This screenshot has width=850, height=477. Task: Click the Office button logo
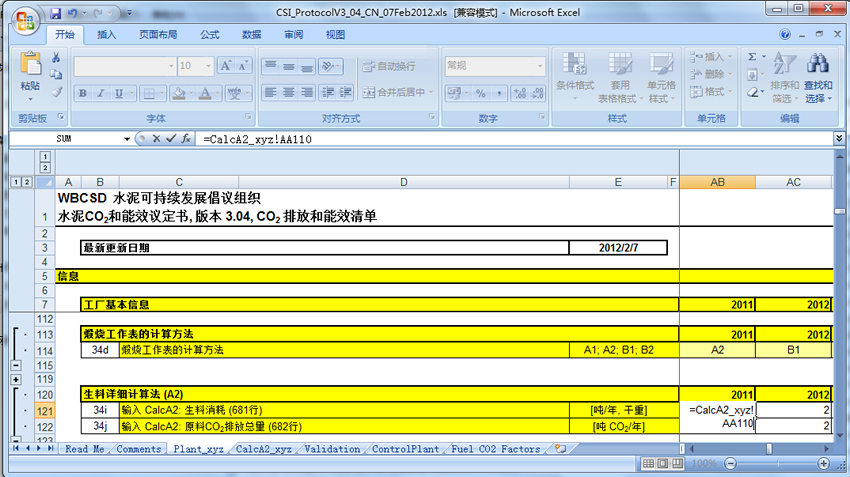click(25, 21)
